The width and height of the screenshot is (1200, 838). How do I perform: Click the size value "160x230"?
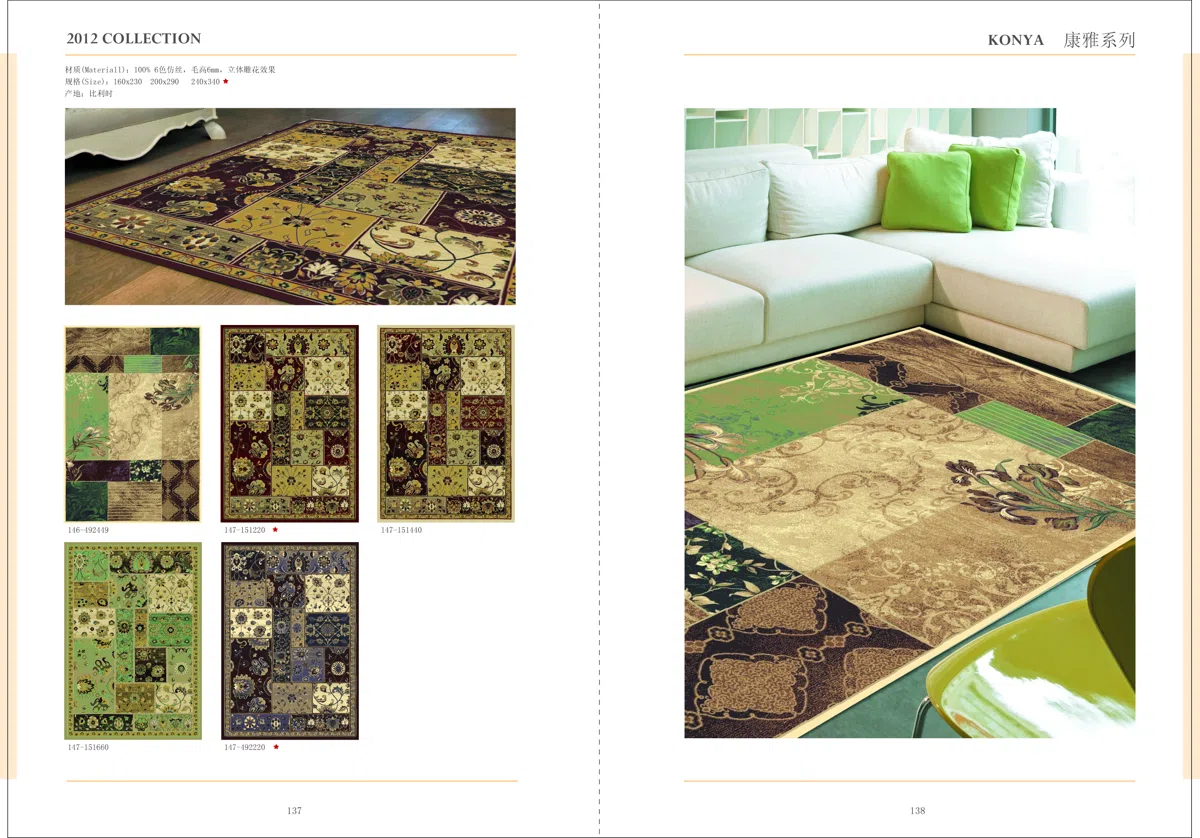point(128,81)
